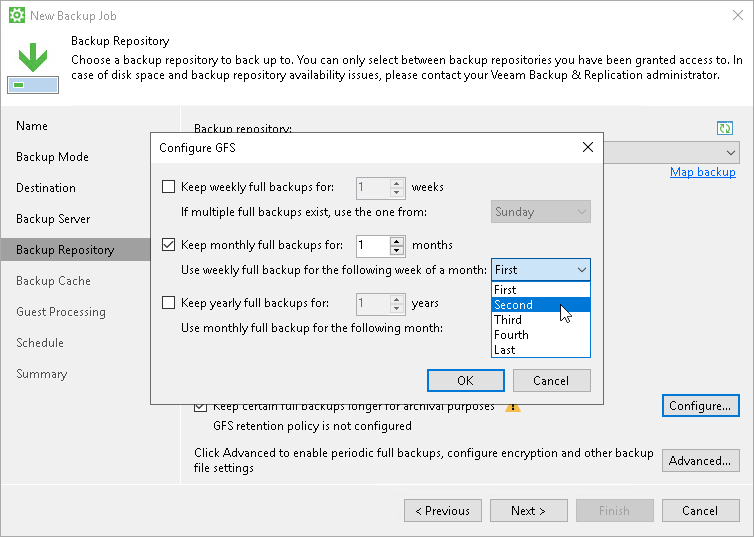Uncheck Keep monthly full backups checkbox
Image resolution: width=754 pixels, height=537 pixels.
pos(168,245)
